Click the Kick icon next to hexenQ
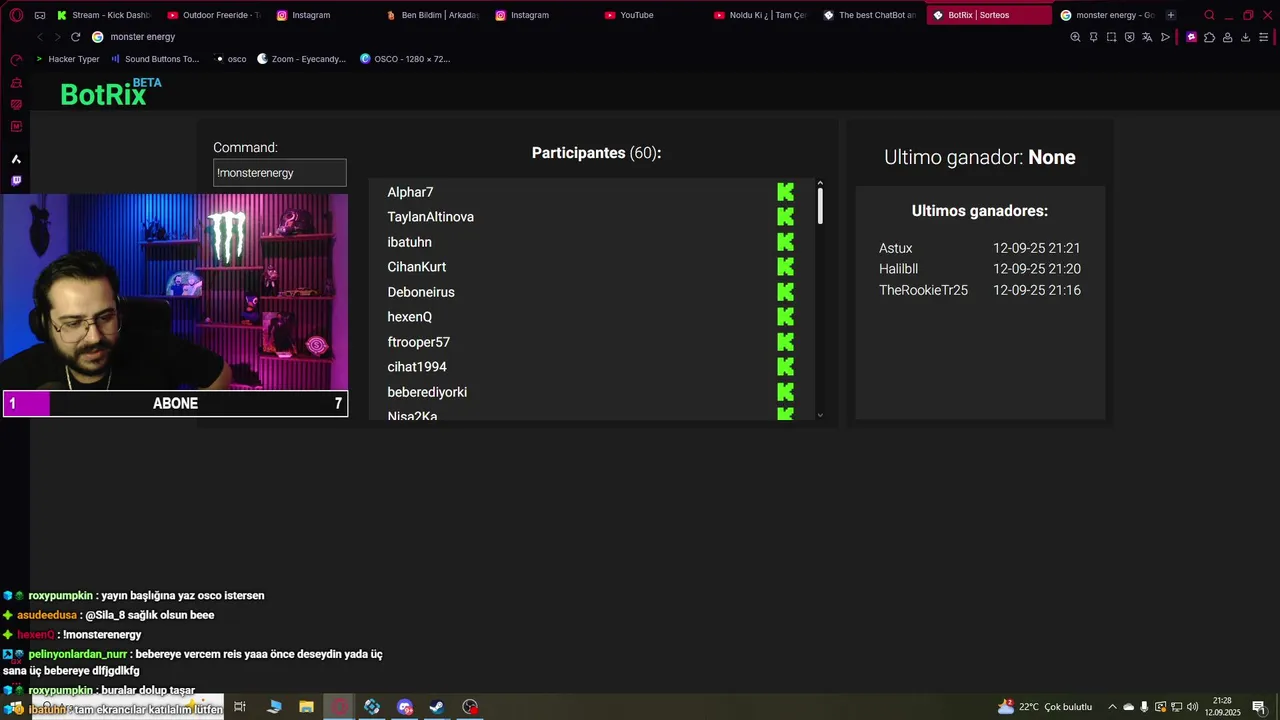 786,317
